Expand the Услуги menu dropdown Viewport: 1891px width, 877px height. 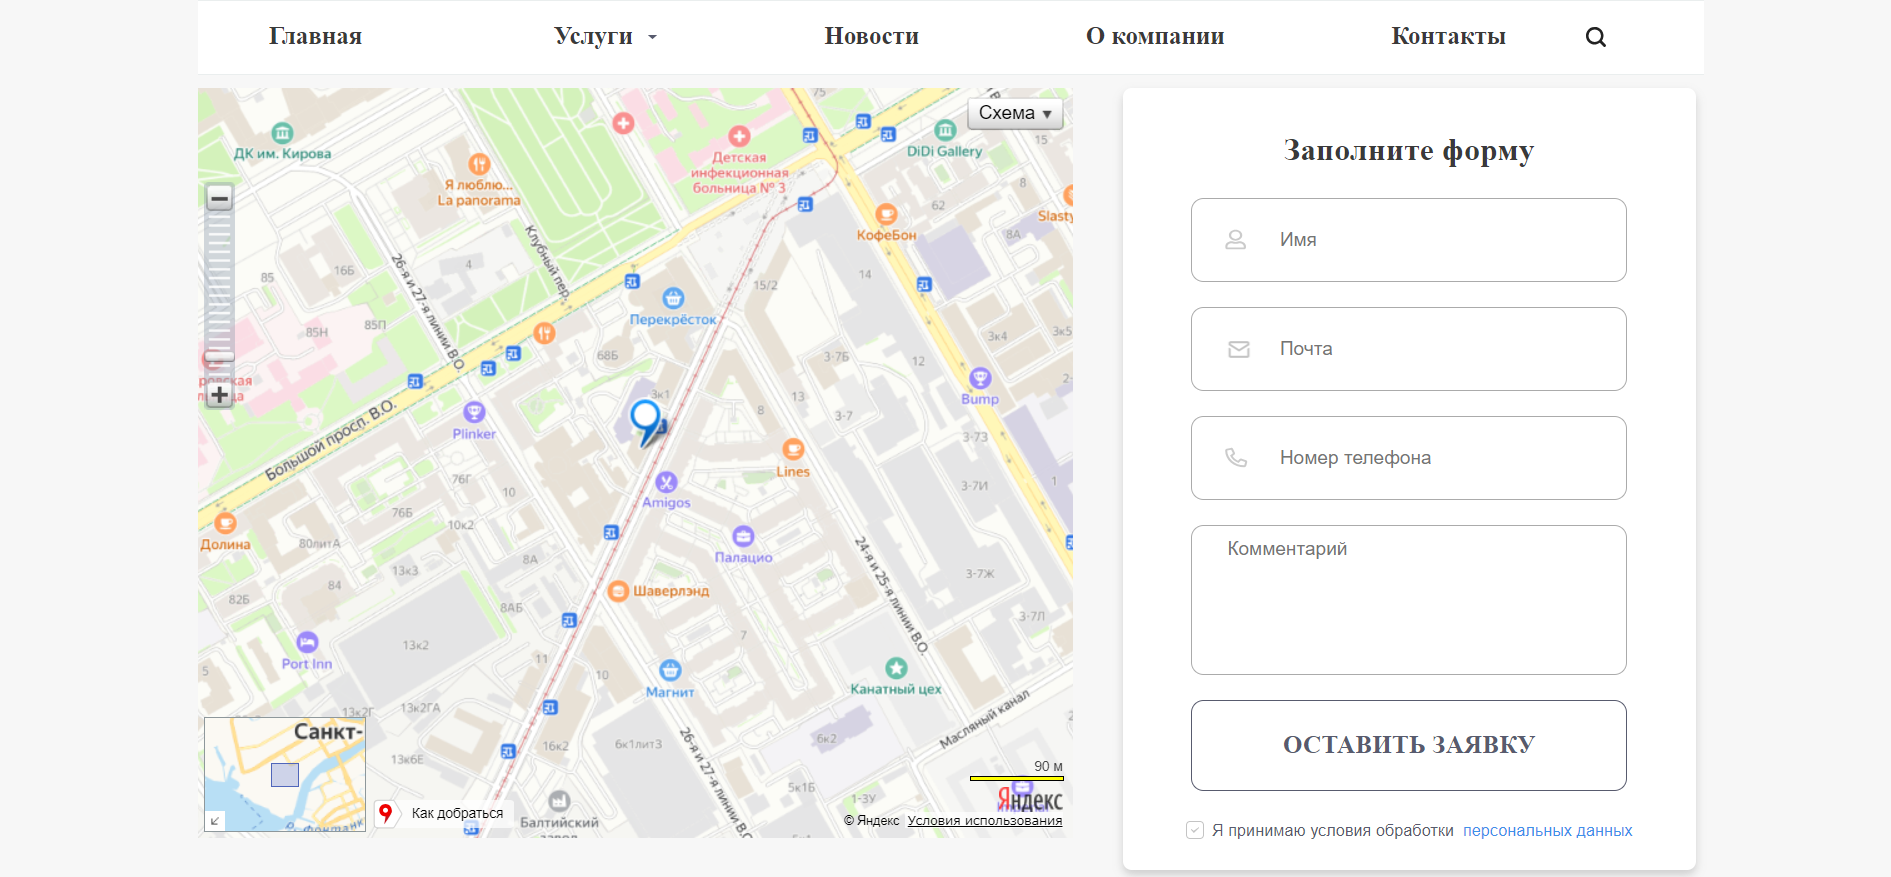pos(605,37)
